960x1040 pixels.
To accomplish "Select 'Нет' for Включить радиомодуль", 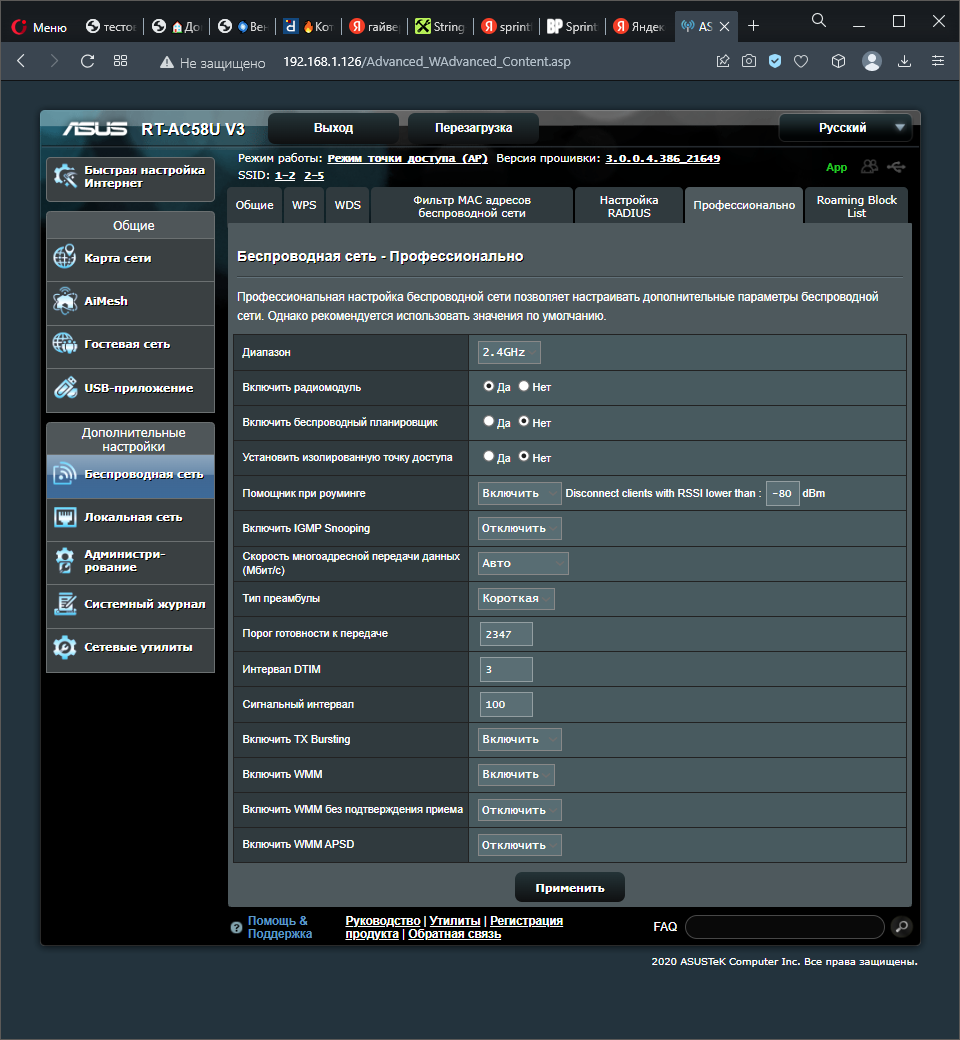I will [524, 387].
